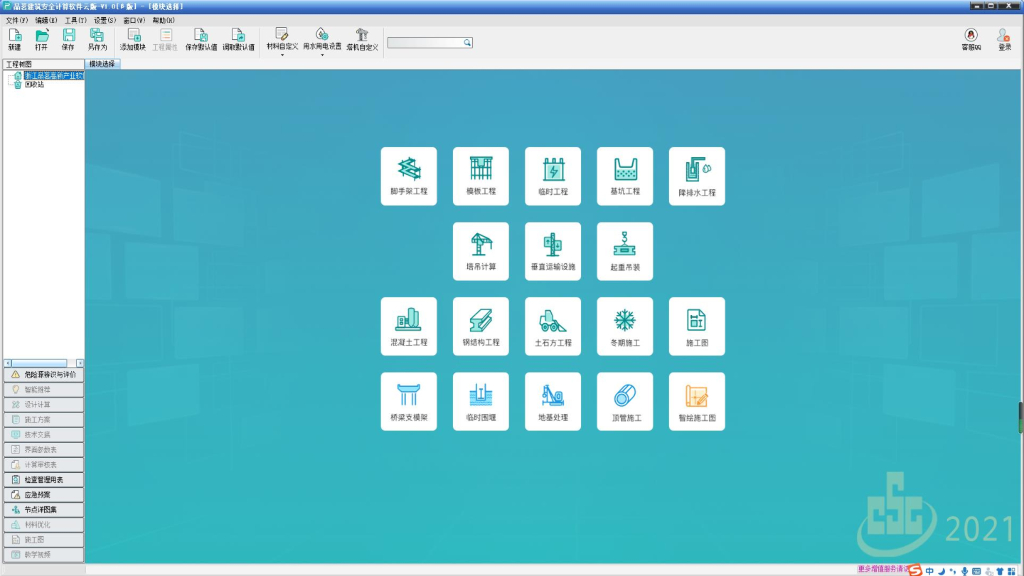Open the 施工图 module tile in the grid

pyautogui.click(x=697, y=327)
